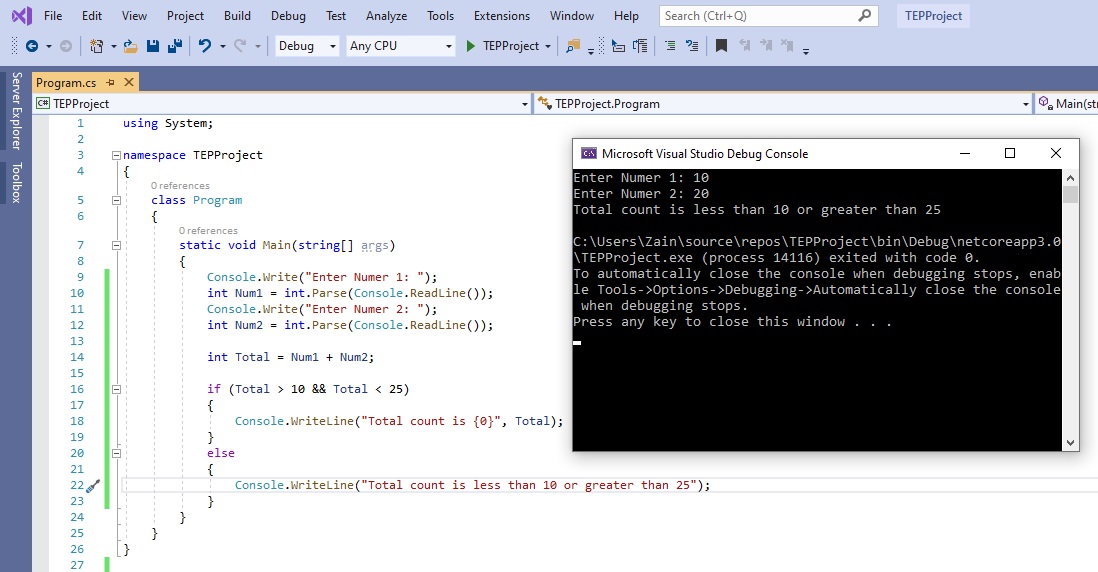Image resolution: width=1098 pixels, height=572 pixels.
Task: Click the Find in Files icon
Action: pyautogui.click(x=573, y=46)
